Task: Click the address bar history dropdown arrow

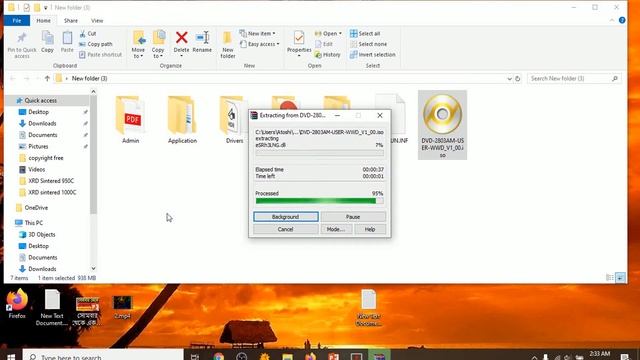Action: click(509, 79)
